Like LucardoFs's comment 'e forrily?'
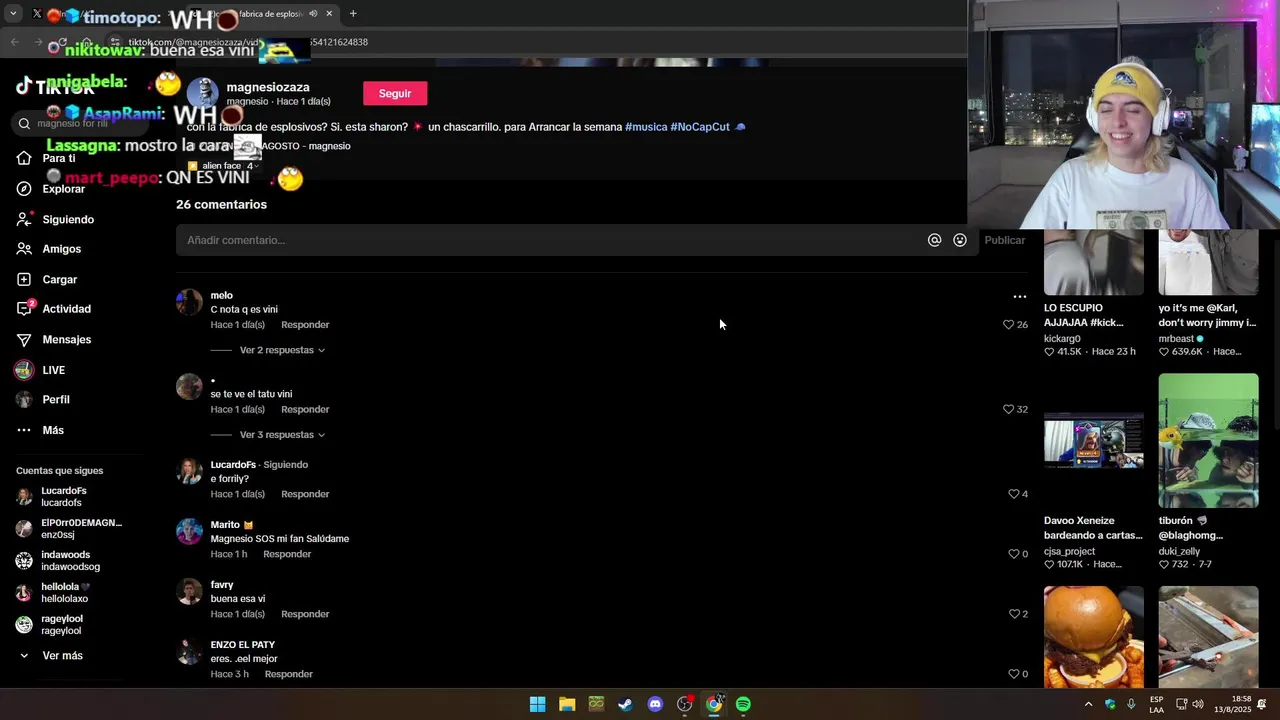The image size is (1280, 720). click(1013, 494)
